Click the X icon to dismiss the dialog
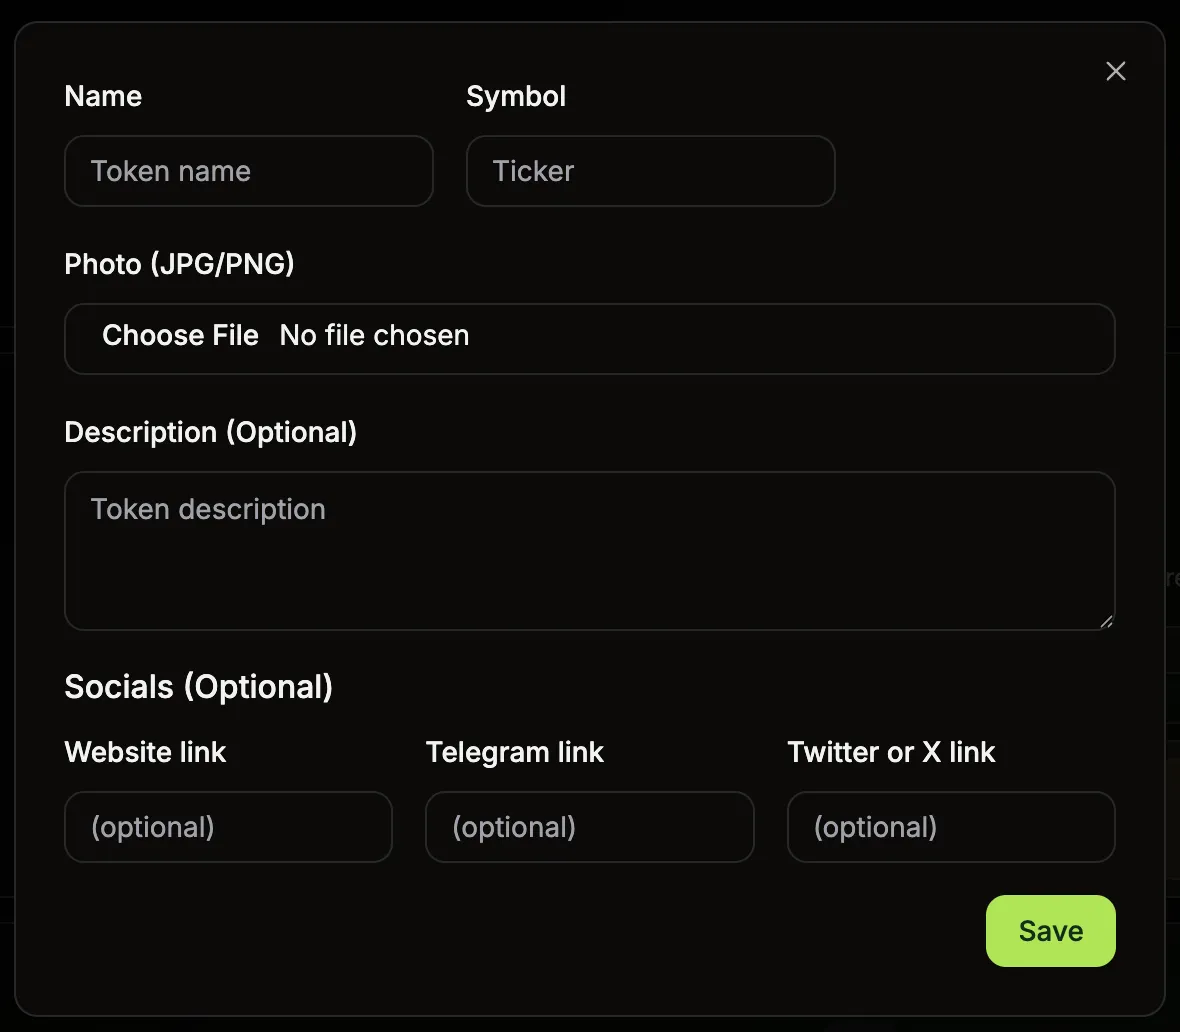Image resolution: width=1180 pixels, height=1032 pixels. [x=1115, y=71]
